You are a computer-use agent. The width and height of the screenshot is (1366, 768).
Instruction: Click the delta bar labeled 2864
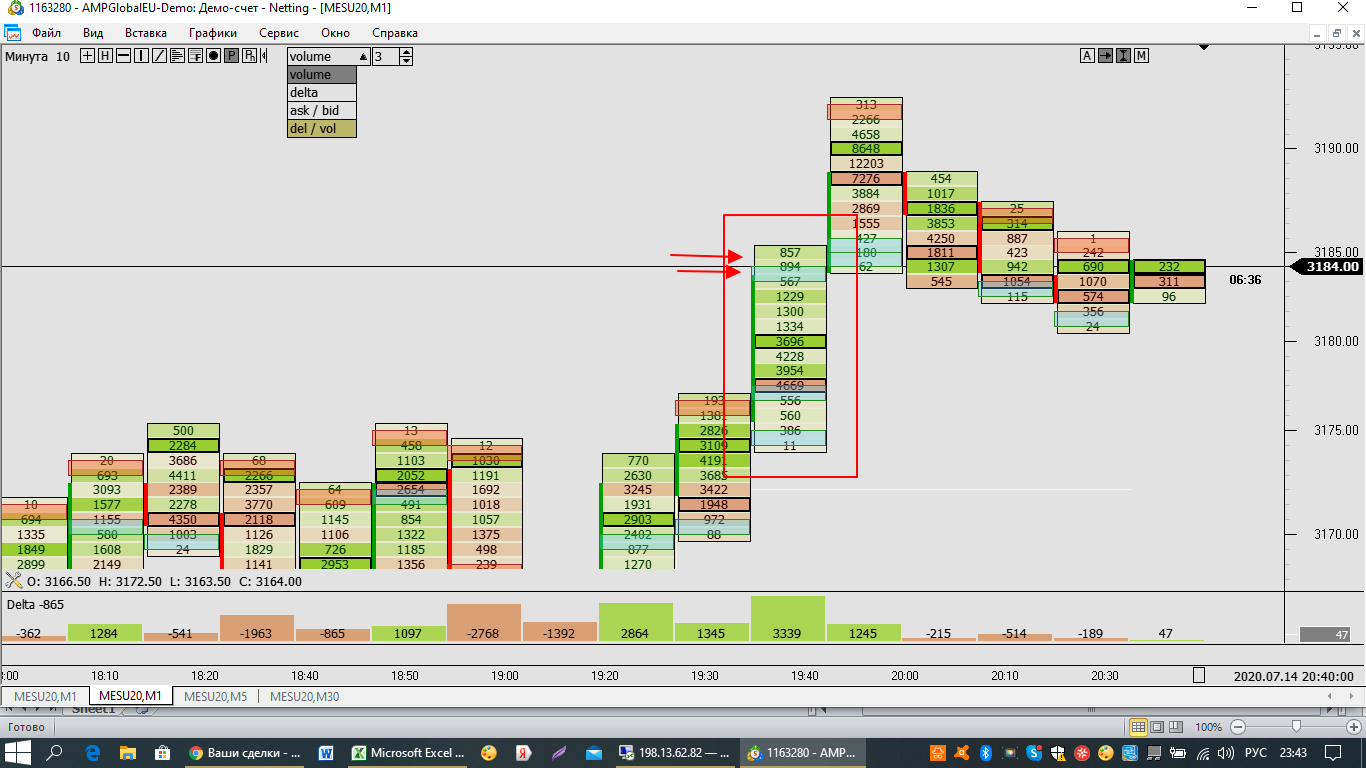[x=636, y=622]
